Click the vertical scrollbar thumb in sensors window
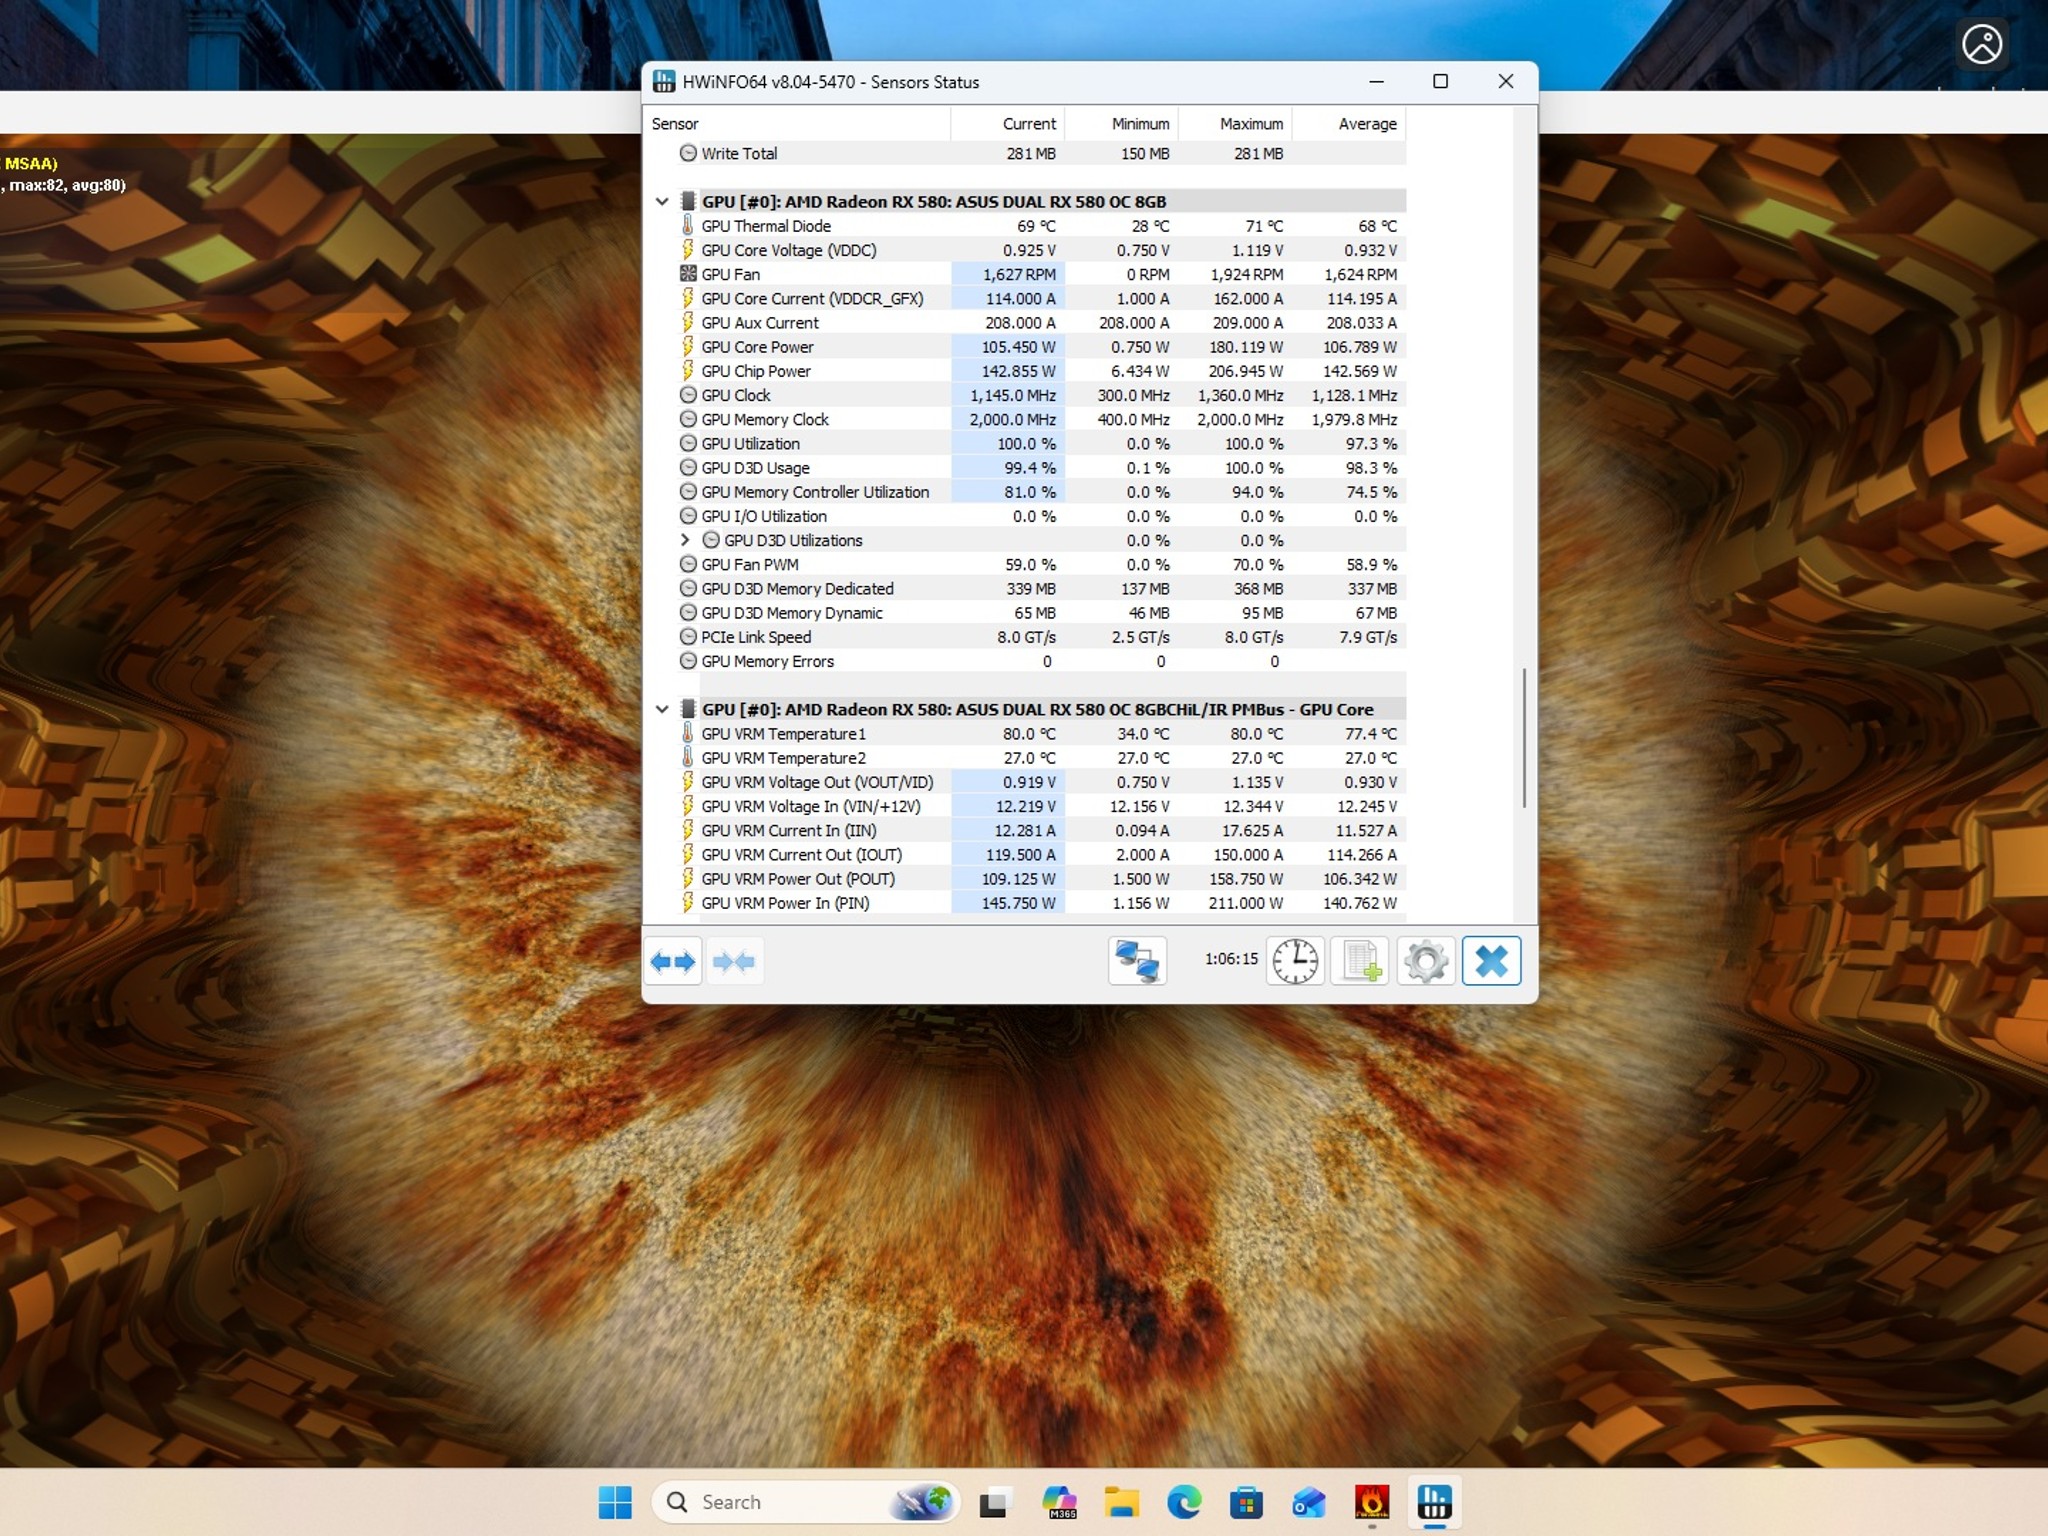Screen dimensions: 2048x1536 tap(1524, 738)
